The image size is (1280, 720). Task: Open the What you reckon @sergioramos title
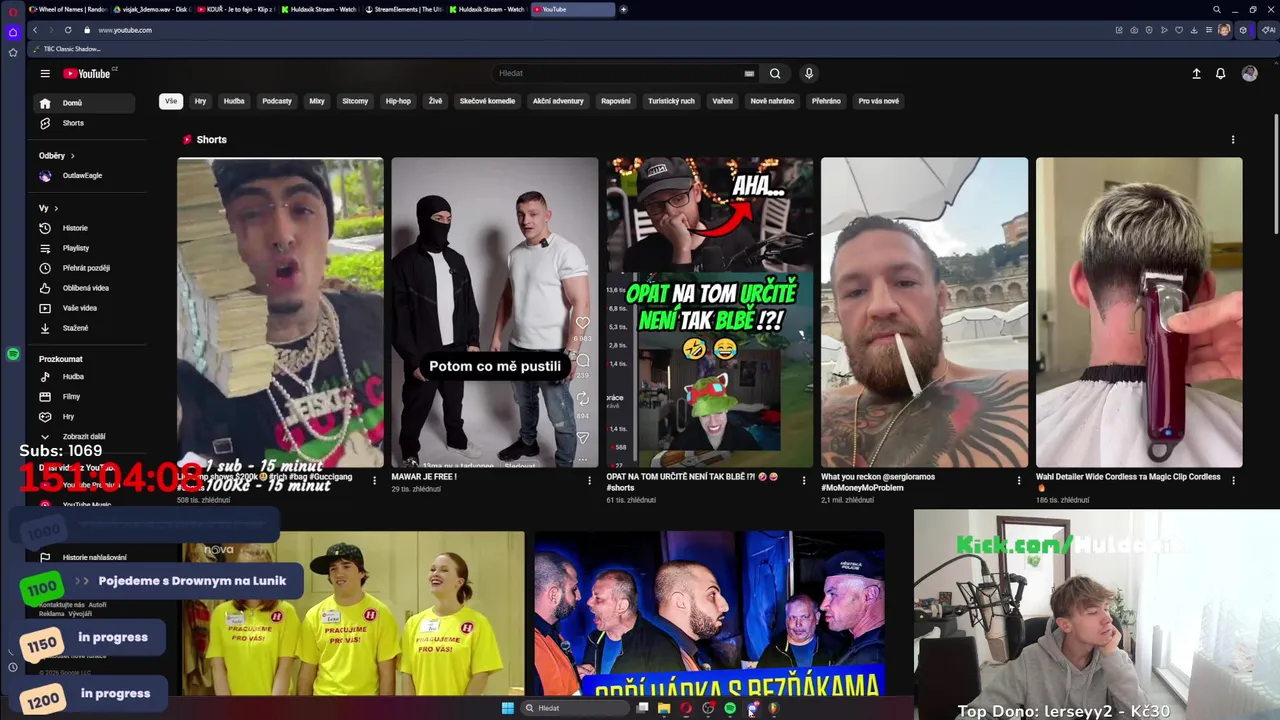tap(878, 482)
